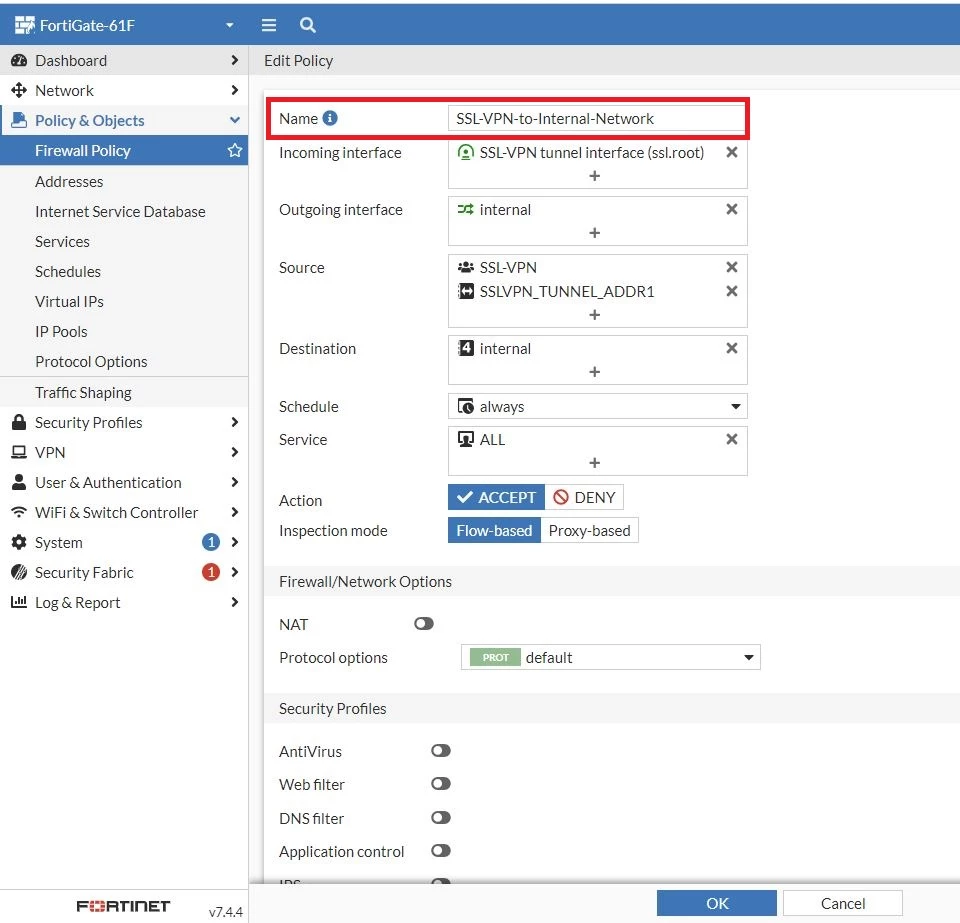This screenshot has height=923, width=960.
Task: Expand the Security Profiles chevron
Action: 234,422
